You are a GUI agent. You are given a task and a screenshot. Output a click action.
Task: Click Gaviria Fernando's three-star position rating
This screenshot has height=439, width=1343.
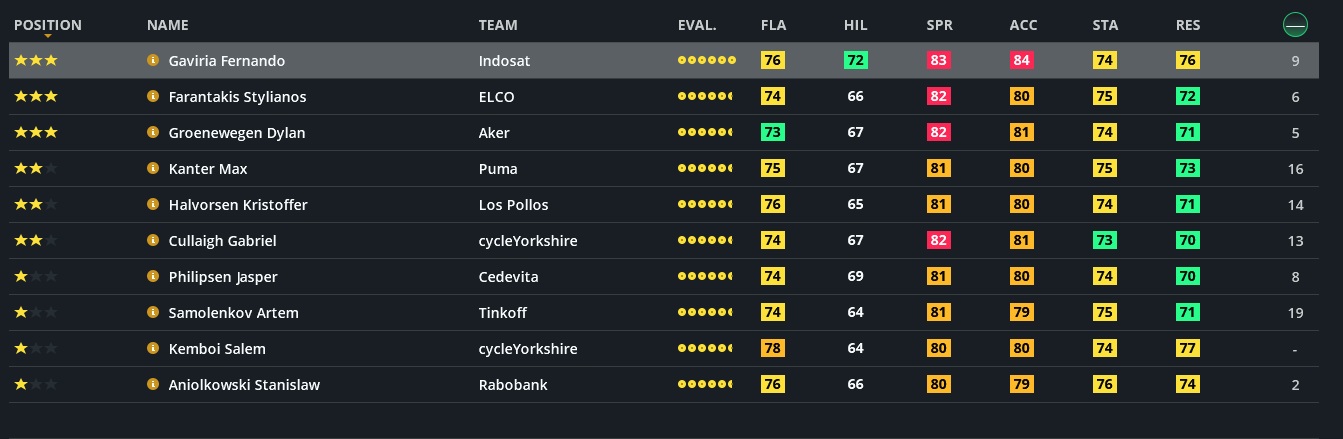(35, 61)
